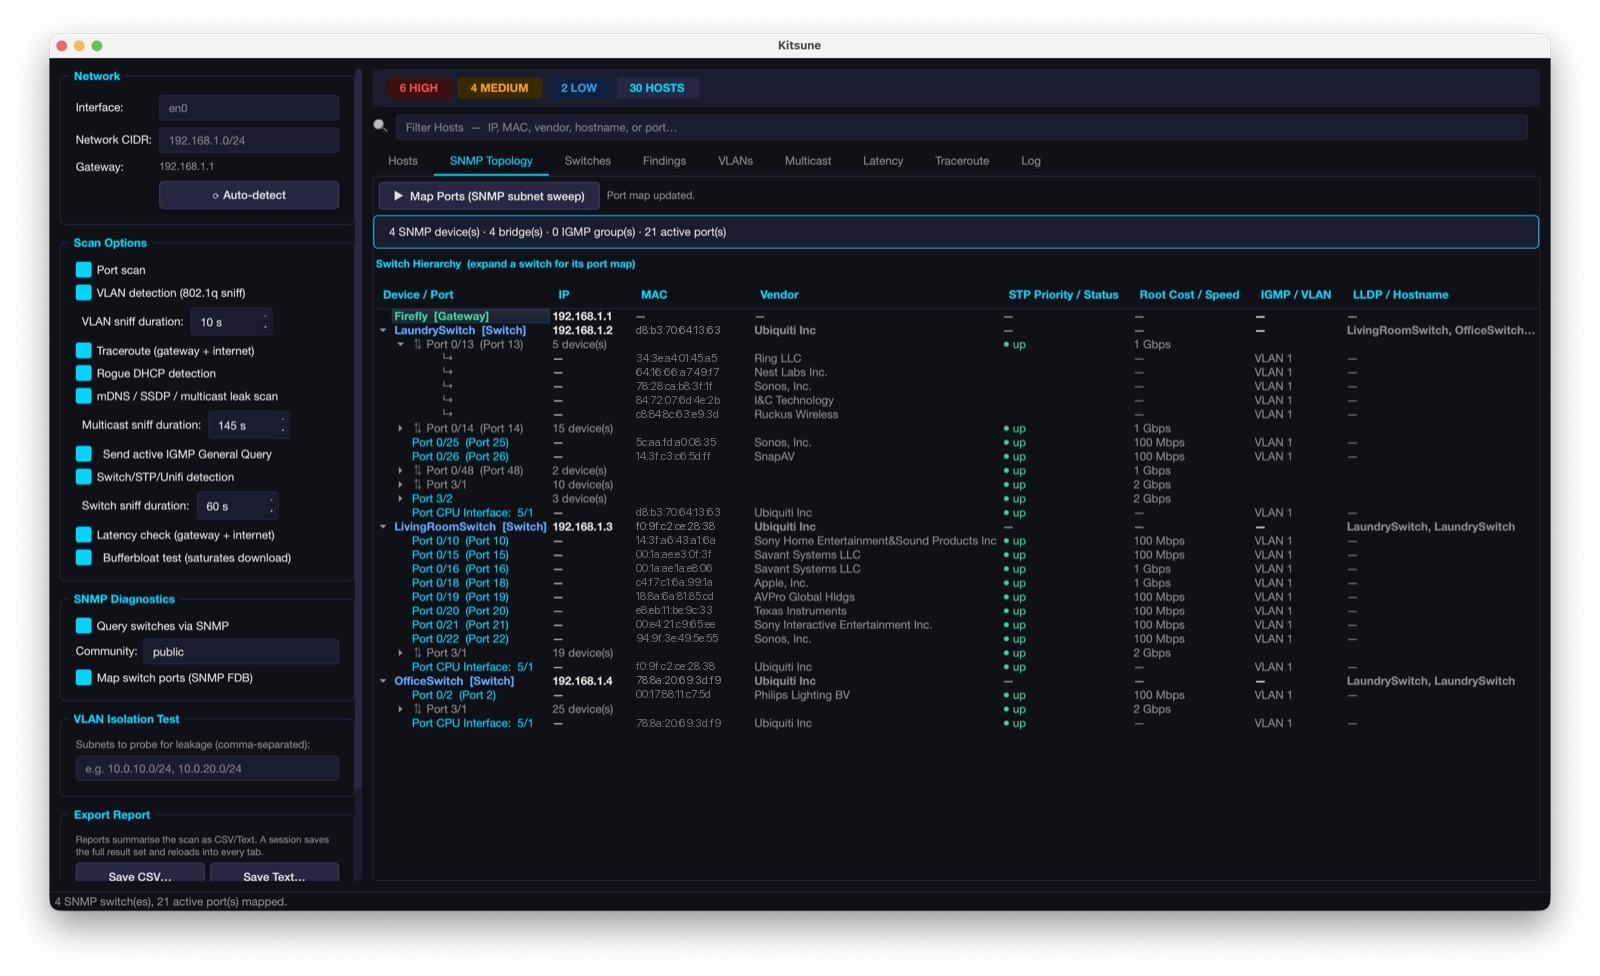Toggle the Port scan checkbox
Image resolution: width=1600 pixels, height=976 pixels.
(84, 270)
